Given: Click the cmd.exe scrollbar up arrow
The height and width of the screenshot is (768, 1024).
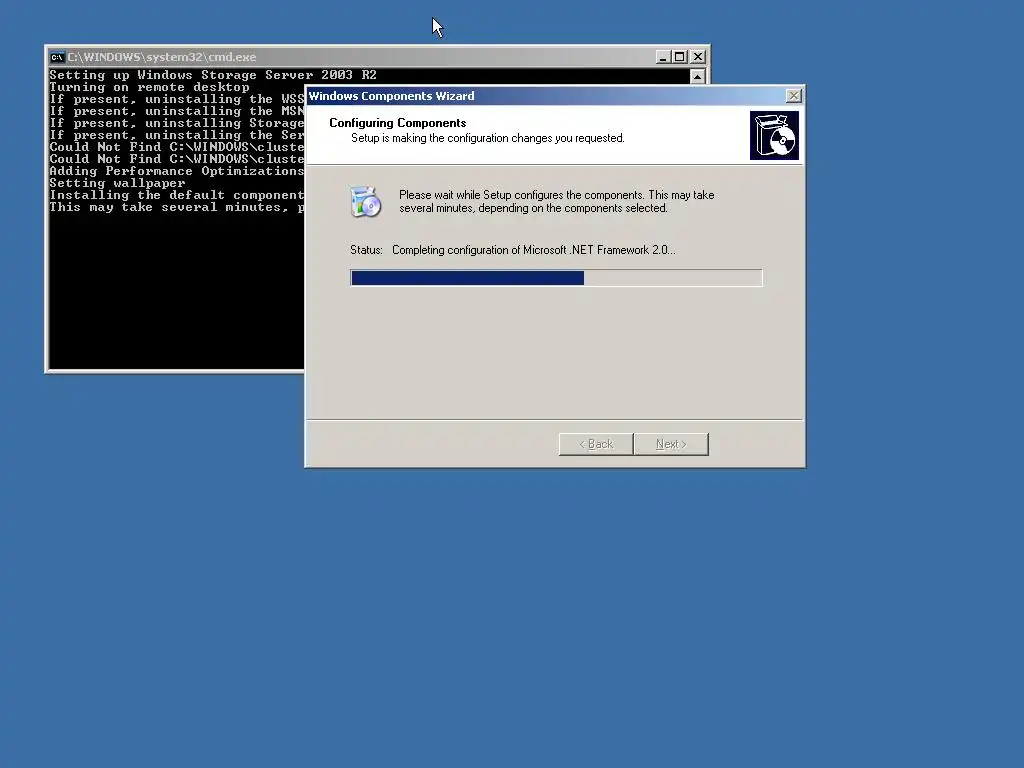Looking at the screenshot, I should (697, 77).
